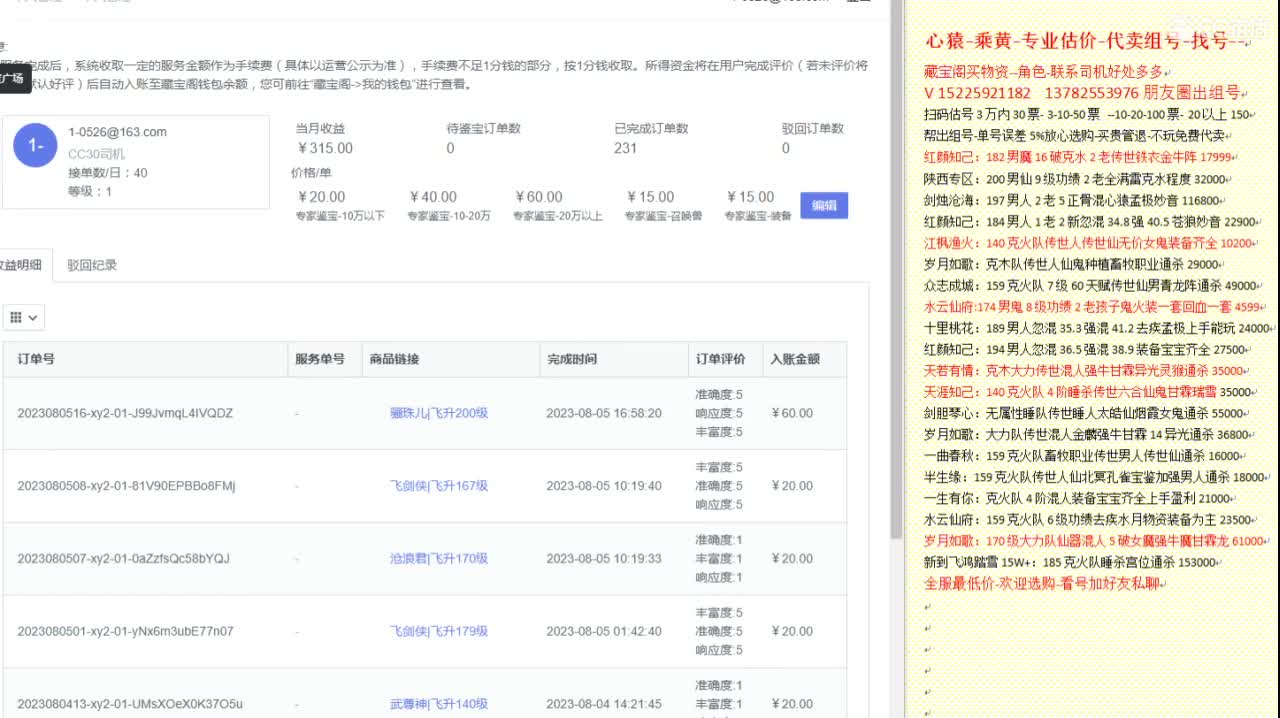The height and width of the screenshot is (718, 1280).
Task: Click the ¥40.00 price for 专家鉴宝-10-20万
Action: (x=433, y=197)
